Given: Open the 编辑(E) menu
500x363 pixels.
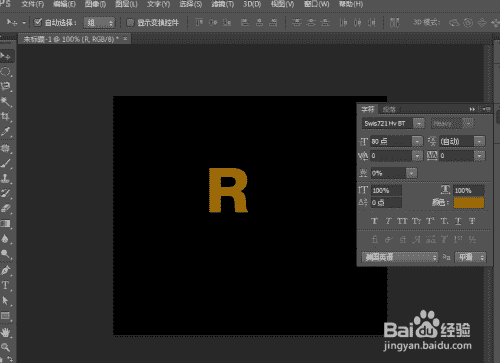Looking at the screenshot, I should coord(64,4).
